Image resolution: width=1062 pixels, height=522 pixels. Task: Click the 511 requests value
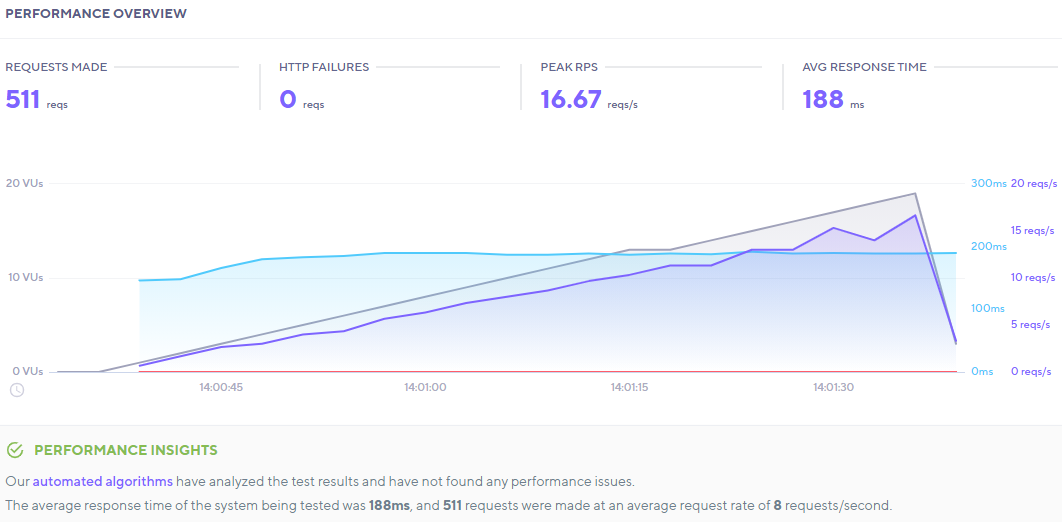[x=23, y=99]
